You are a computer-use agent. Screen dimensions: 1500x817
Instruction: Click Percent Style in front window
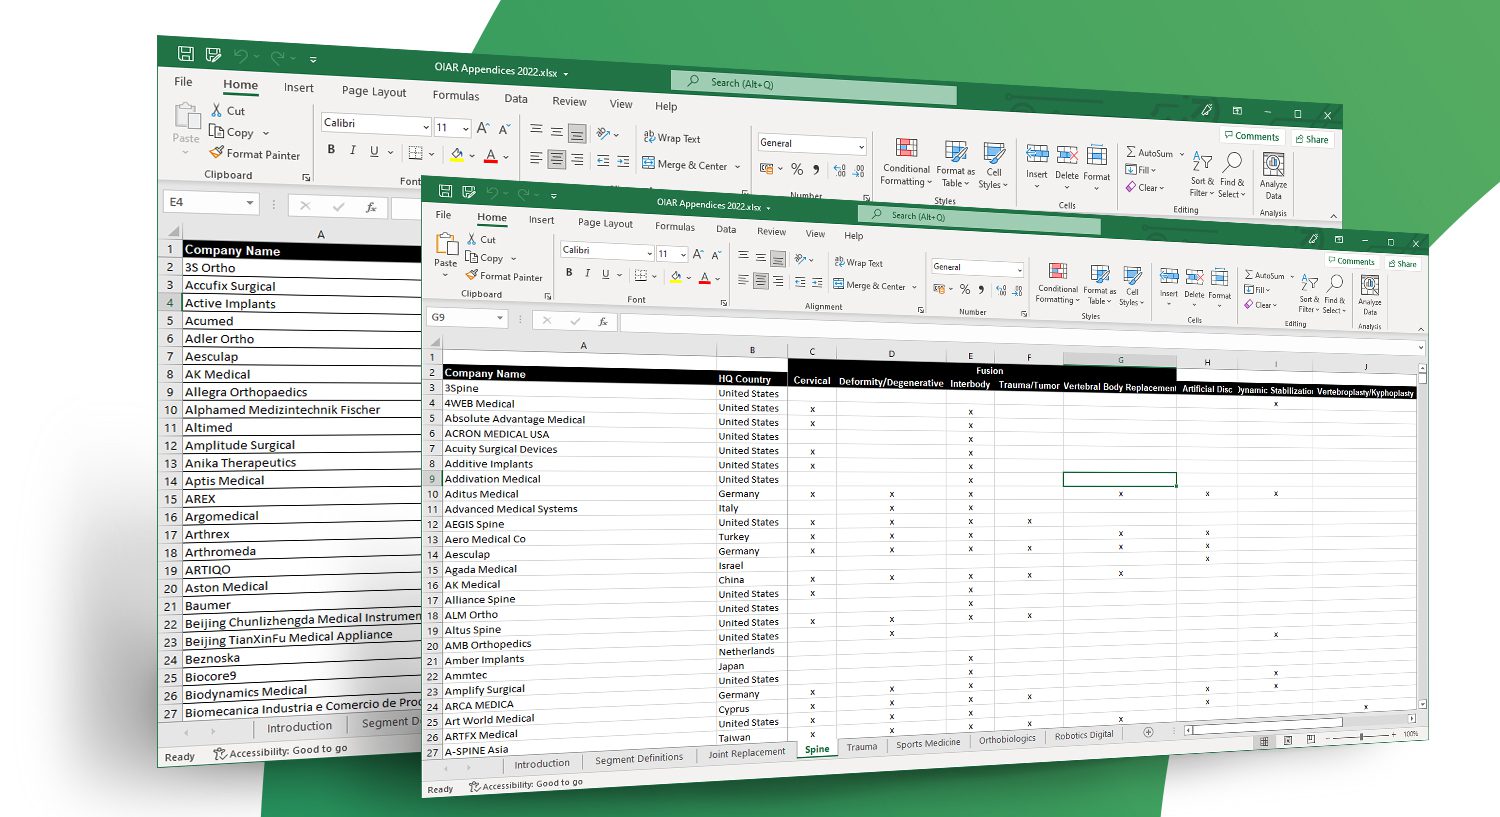click(x=964, y=290)
